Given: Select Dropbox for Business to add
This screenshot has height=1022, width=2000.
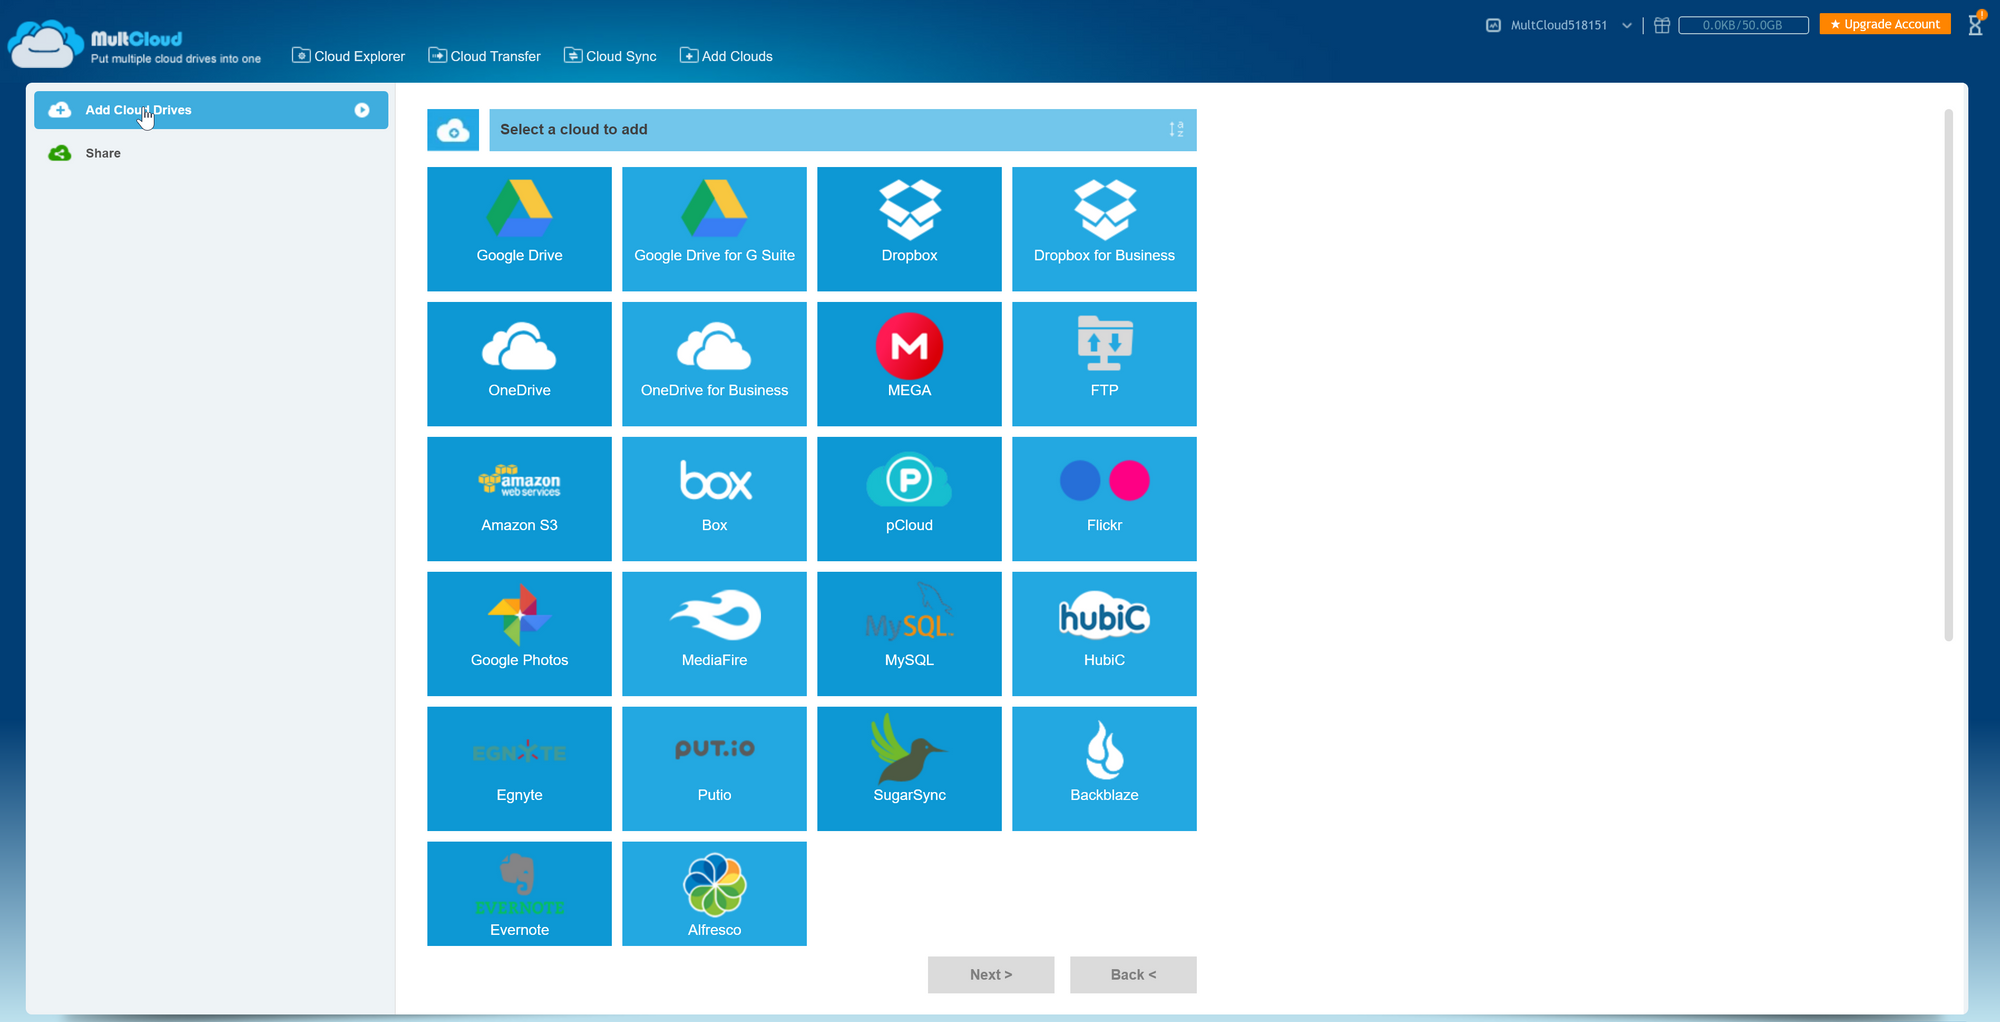Looking at the screenshot, I should coord(1103,229).
